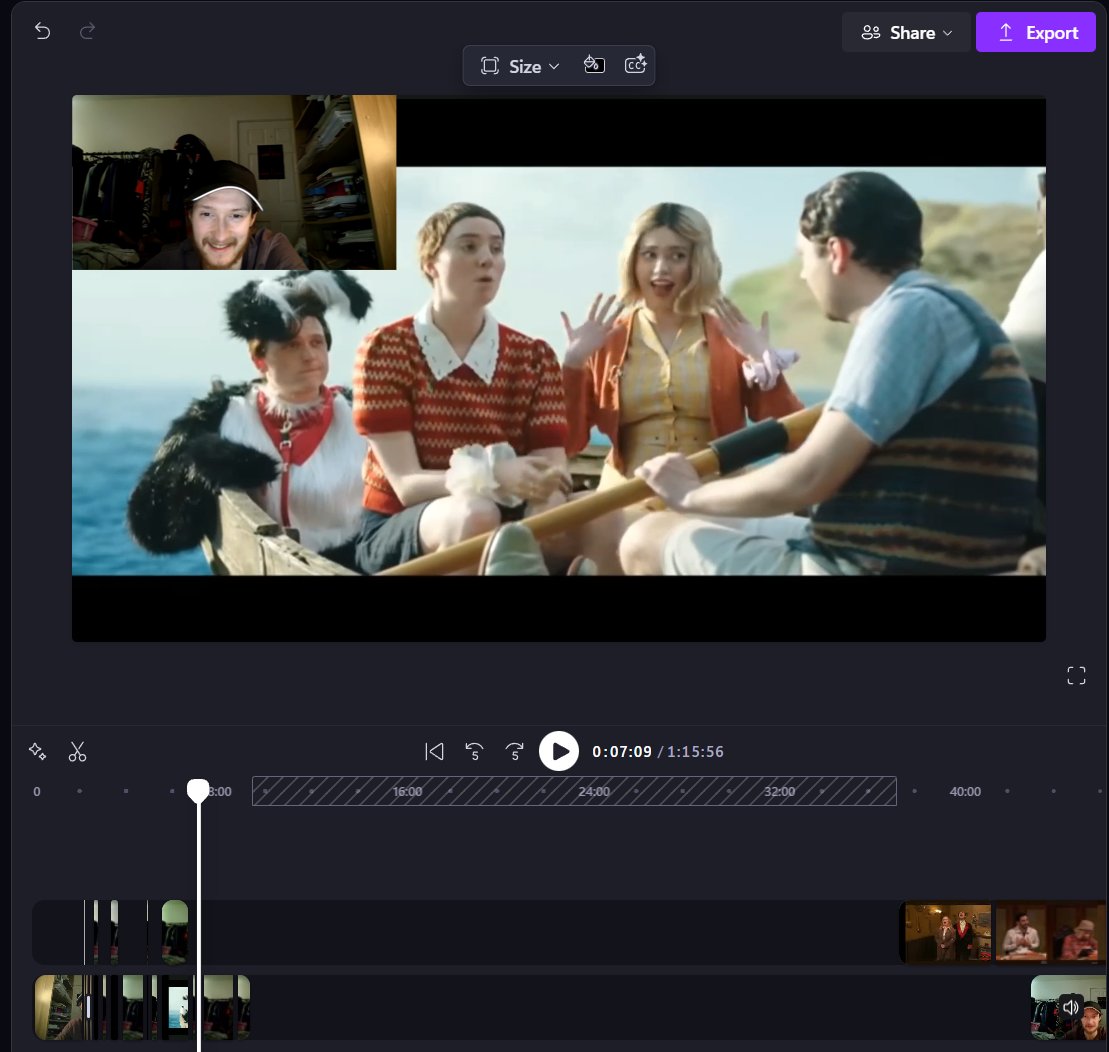Select the green clip on the upper track
The height and width of the screenshot is (1052, 1109).
pyautogui.click(x=175, y=932)
